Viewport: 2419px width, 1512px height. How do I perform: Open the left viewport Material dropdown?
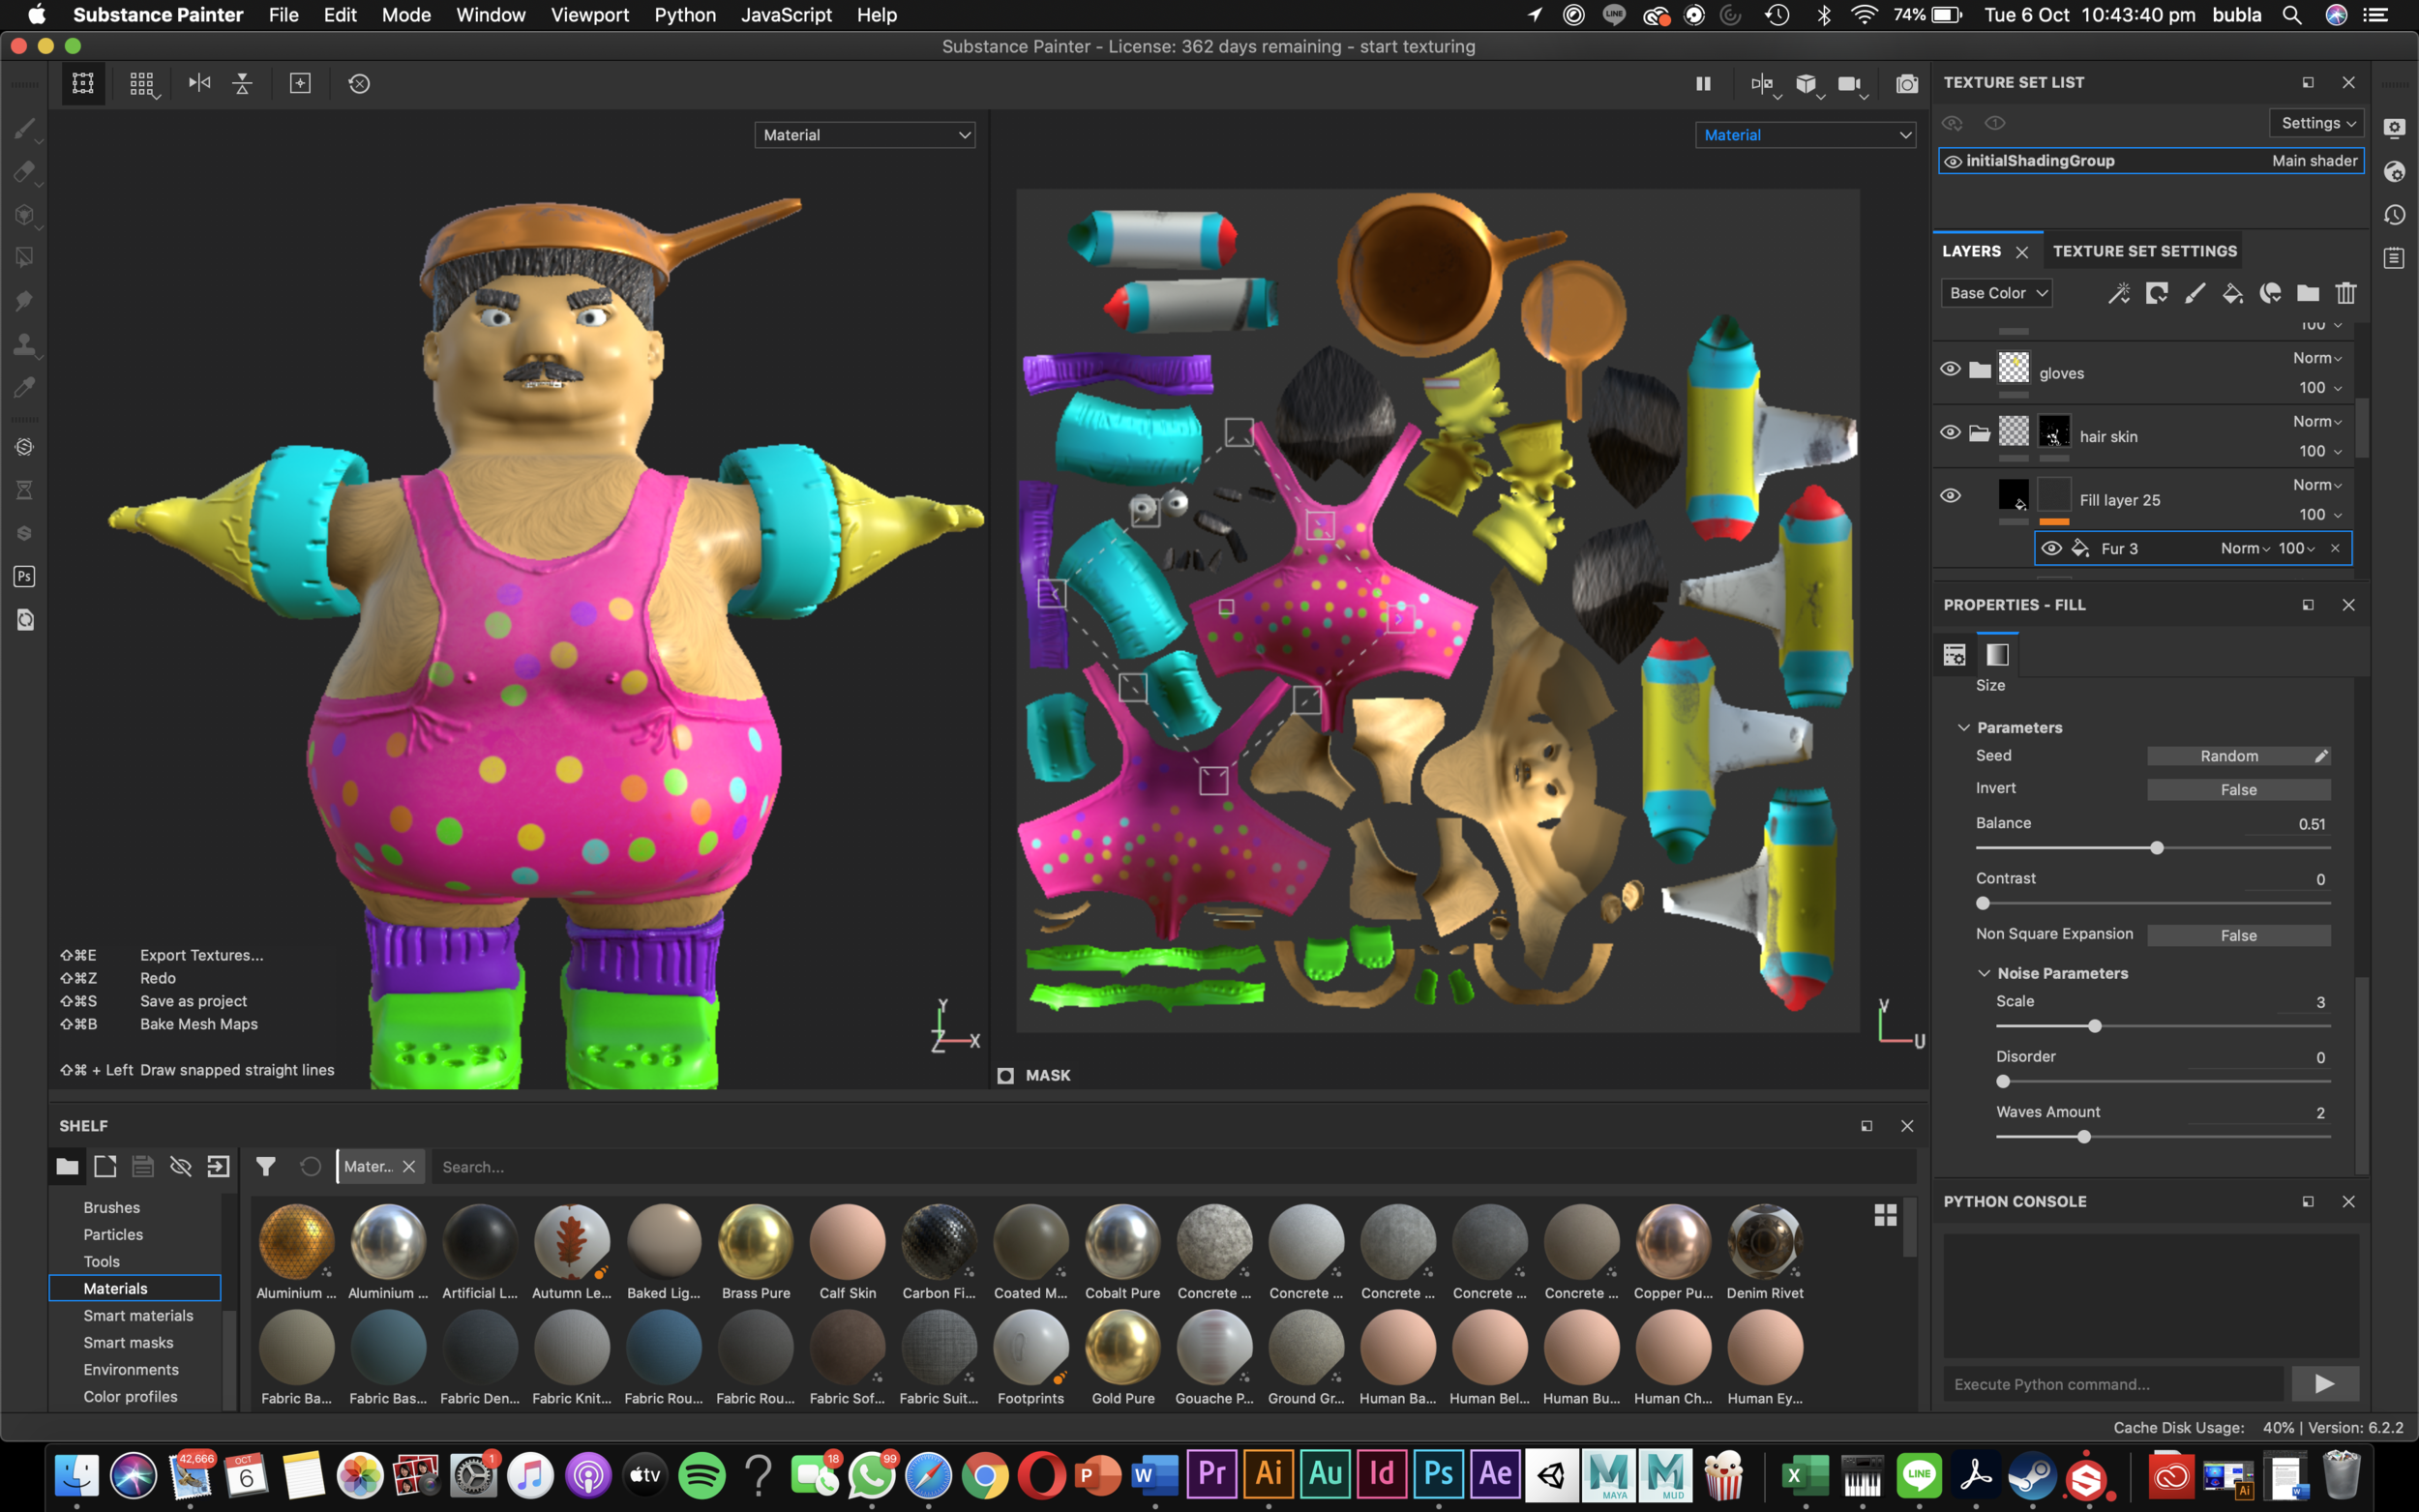(x=864, y=135)
